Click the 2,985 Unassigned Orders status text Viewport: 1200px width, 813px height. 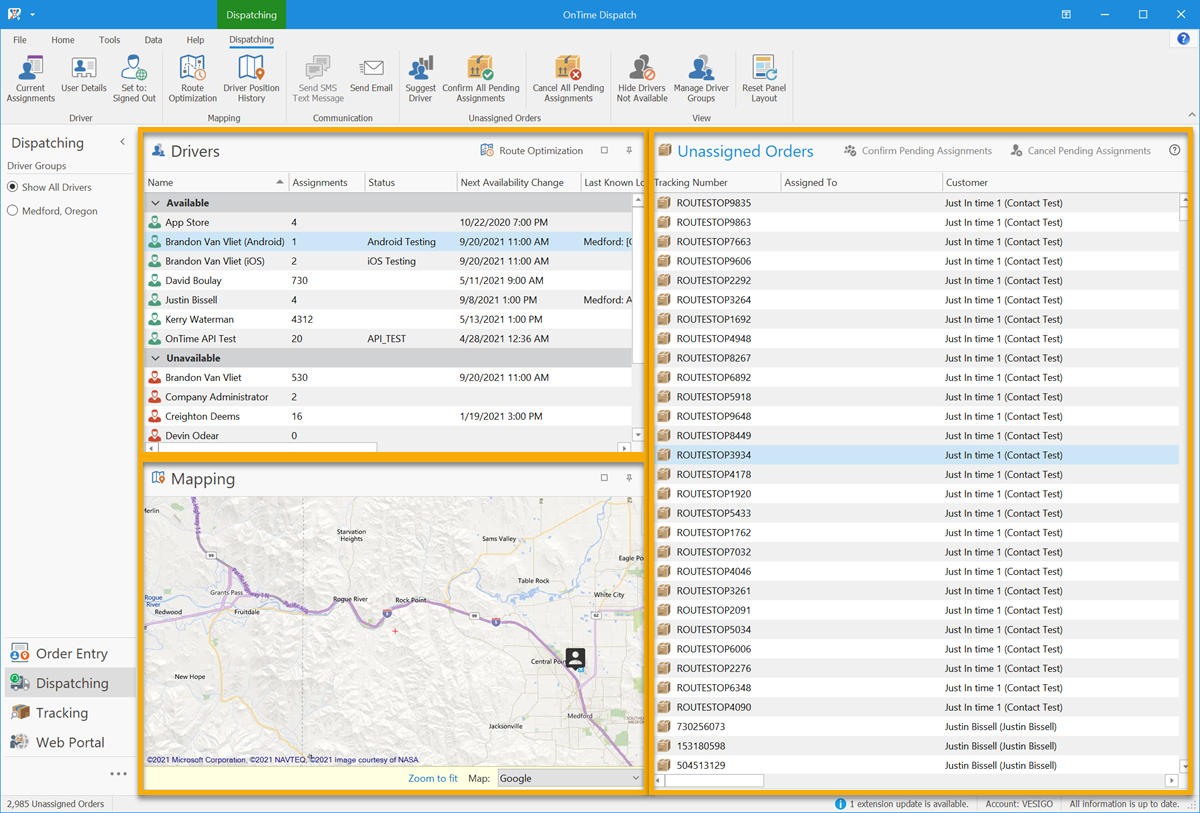click(56, 804)
